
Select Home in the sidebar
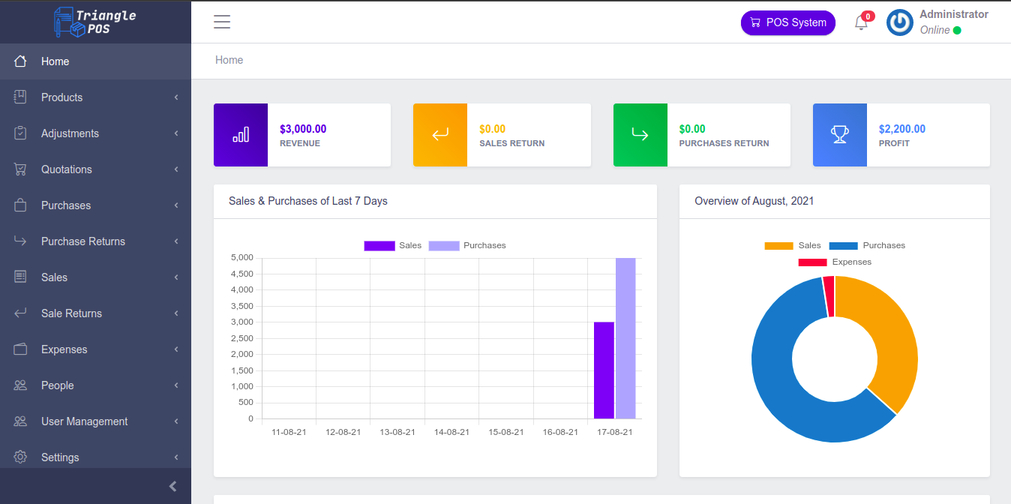55,61
